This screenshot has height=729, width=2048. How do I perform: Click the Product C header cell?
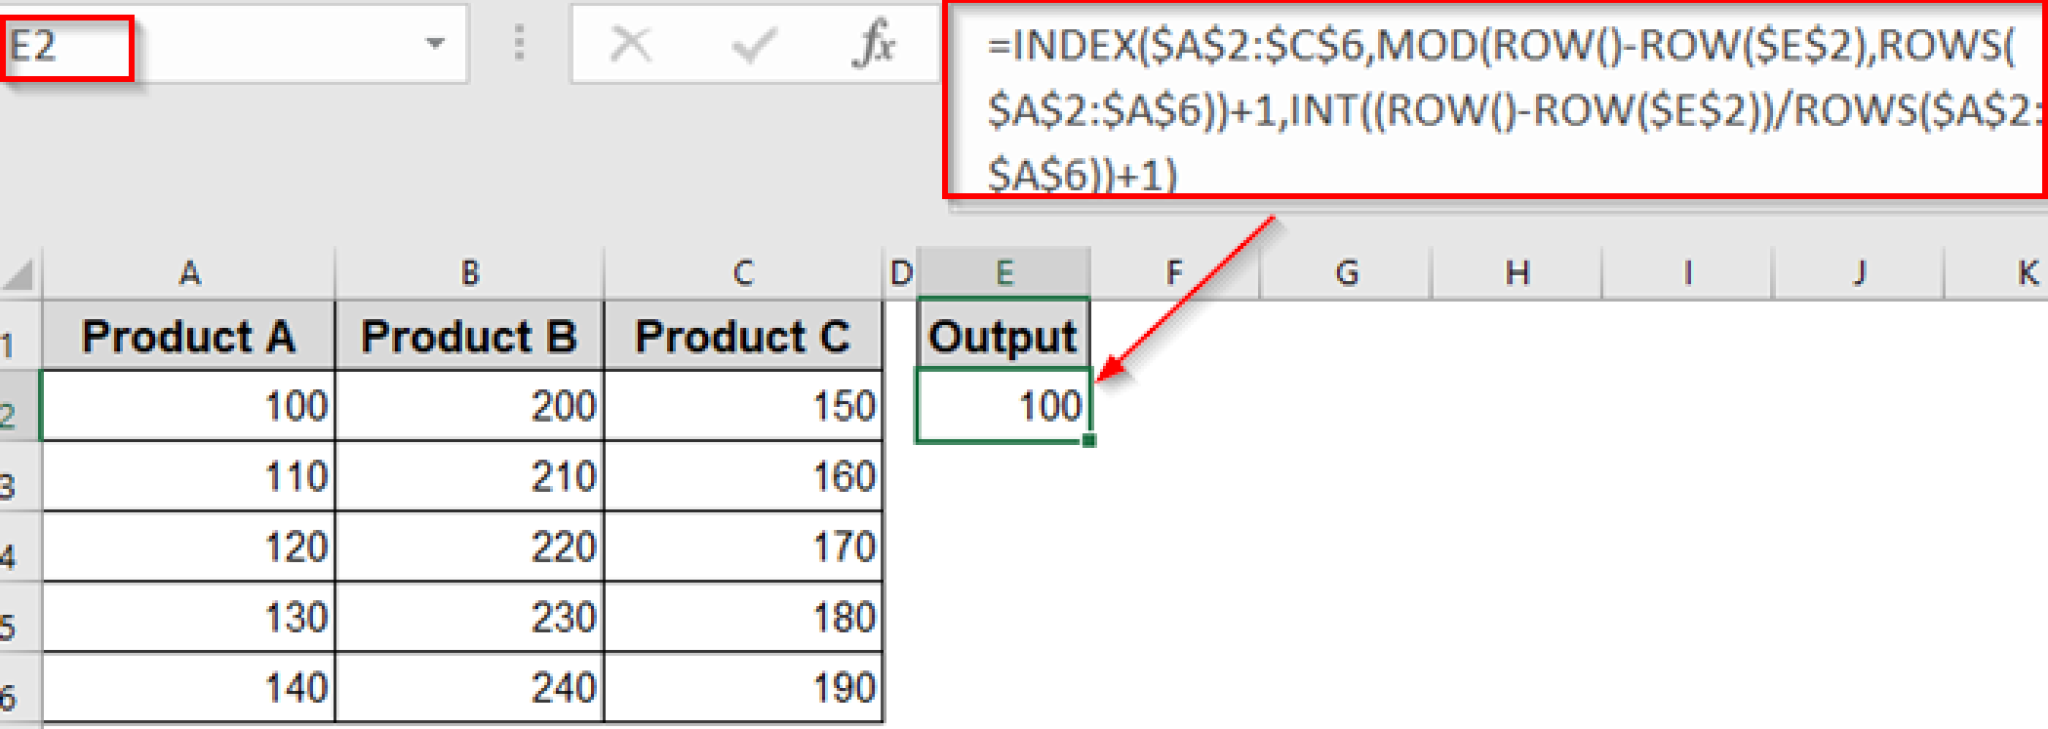[x=743, y=336]
